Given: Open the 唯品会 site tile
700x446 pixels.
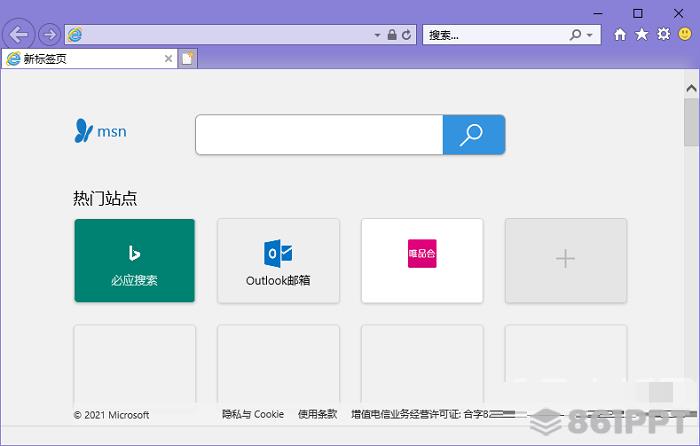Looking at the screenshot, I should click(x=422, y=261).
